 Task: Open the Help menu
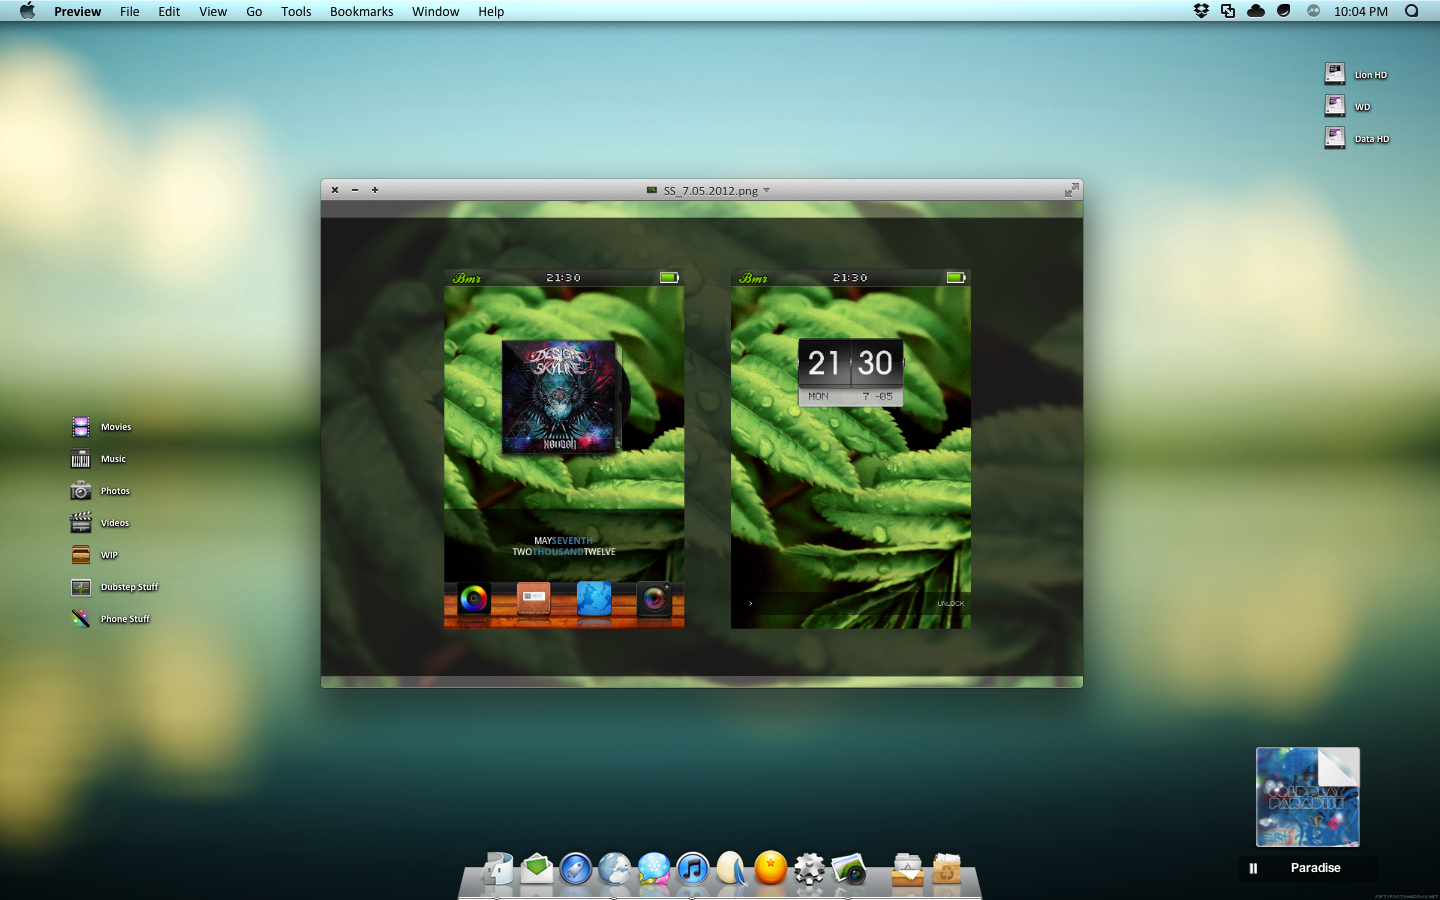point(491,11)
